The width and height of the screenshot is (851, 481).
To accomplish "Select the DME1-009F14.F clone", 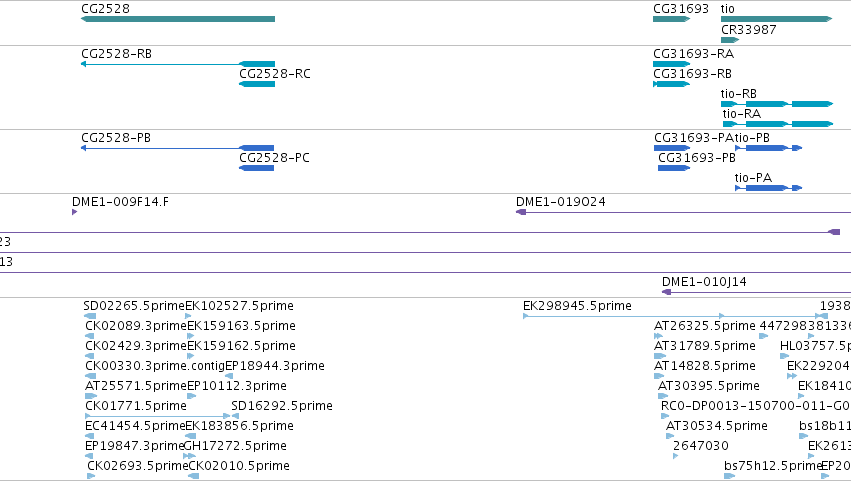I will (120, 202).
